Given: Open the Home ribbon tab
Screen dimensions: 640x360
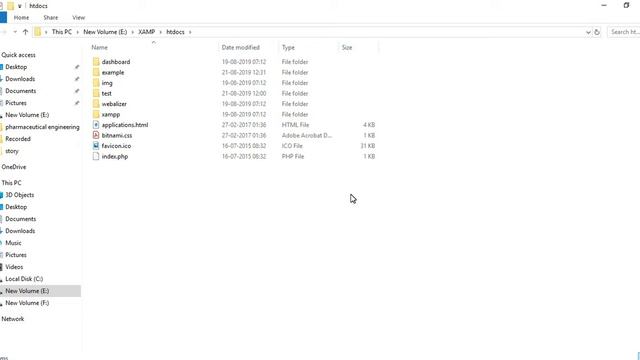Looking at the screenshot, I should point(21,18).
